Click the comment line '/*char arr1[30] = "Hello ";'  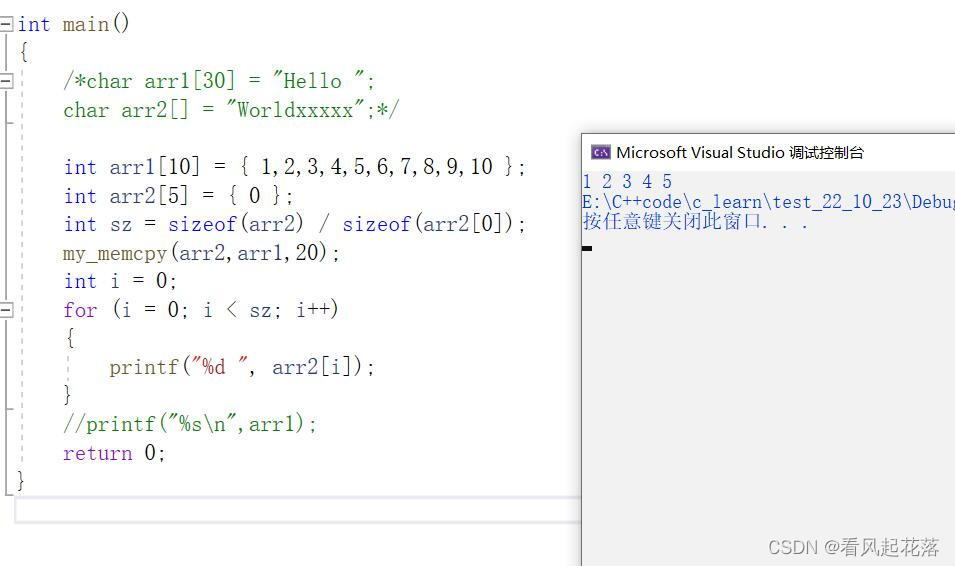[219, 81]
